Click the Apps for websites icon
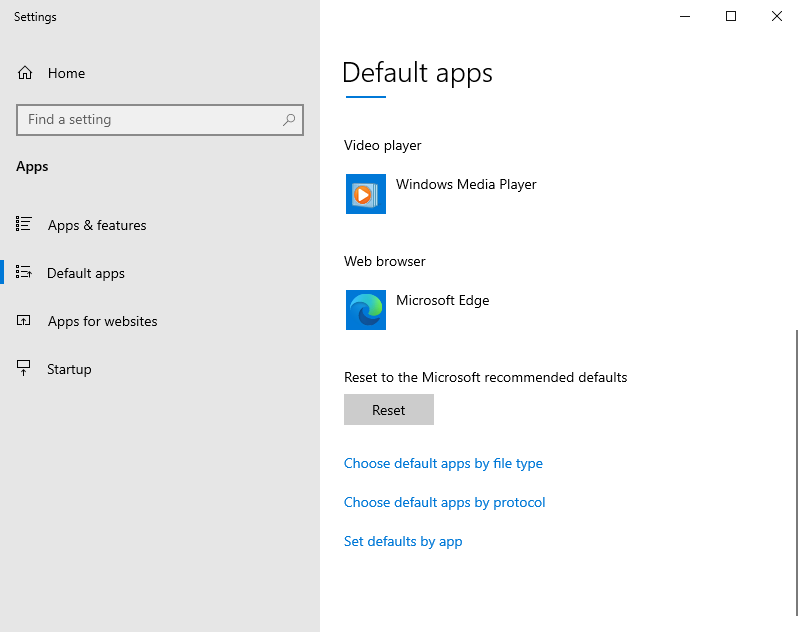This screenshot has height=632, width=800. coord(23,320)
